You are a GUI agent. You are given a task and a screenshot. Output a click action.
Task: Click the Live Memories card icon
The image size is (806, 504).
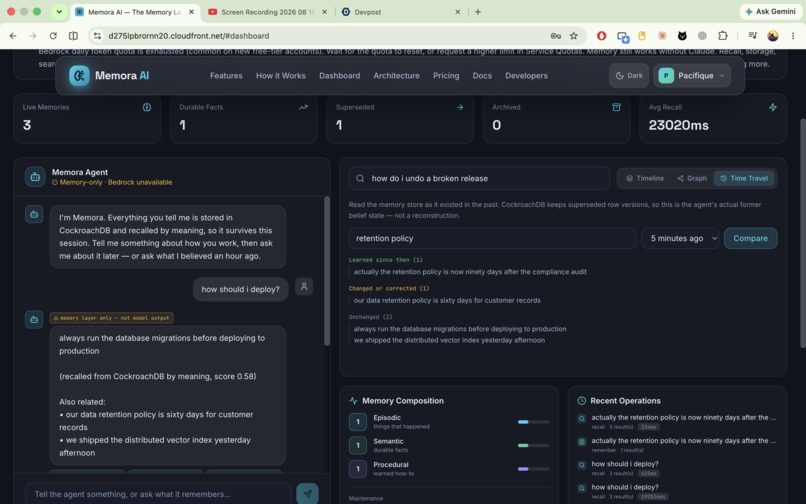(147, 107)
